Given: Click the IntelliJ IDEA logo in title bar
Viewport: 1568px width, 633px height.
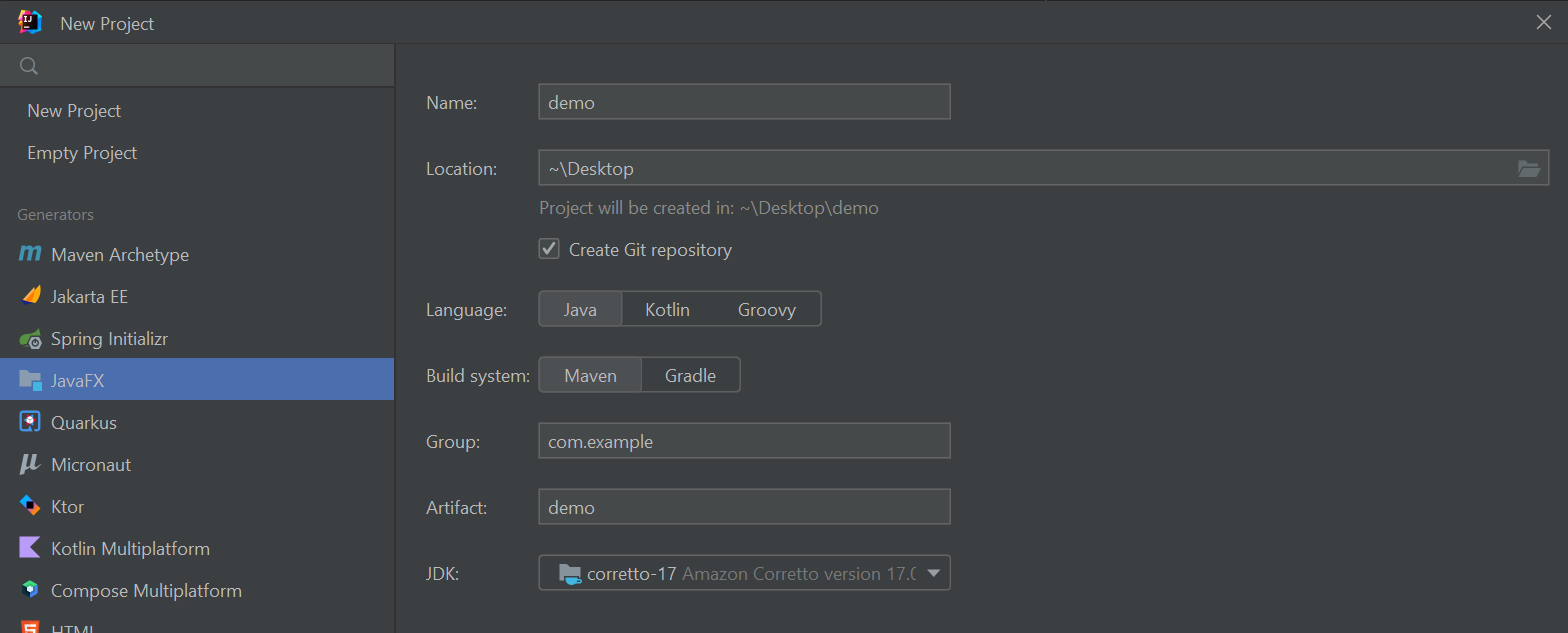Looking at the screenshot, I should [x=30, y=22].
